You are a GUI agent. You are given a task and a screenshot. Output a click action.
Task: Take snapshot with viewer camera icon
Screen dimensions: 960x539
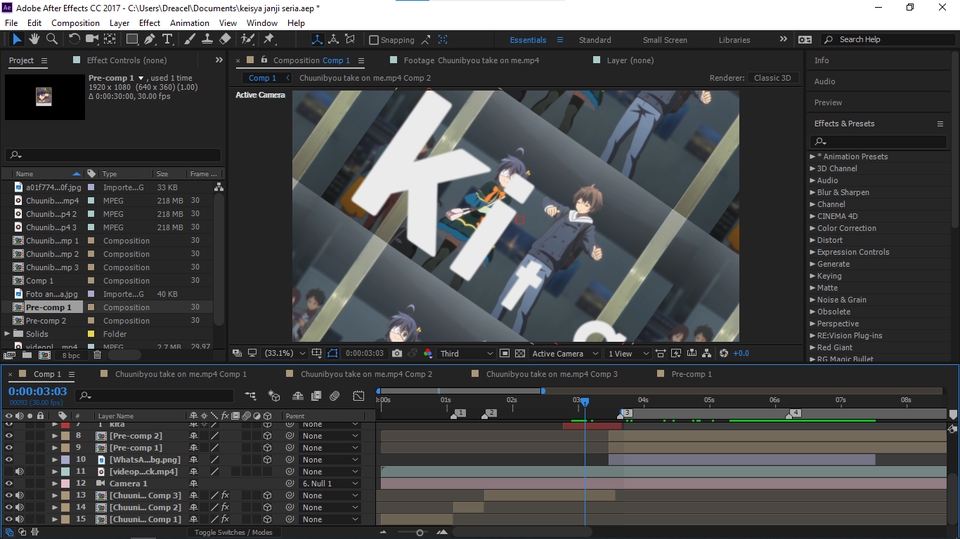point(397,353)
